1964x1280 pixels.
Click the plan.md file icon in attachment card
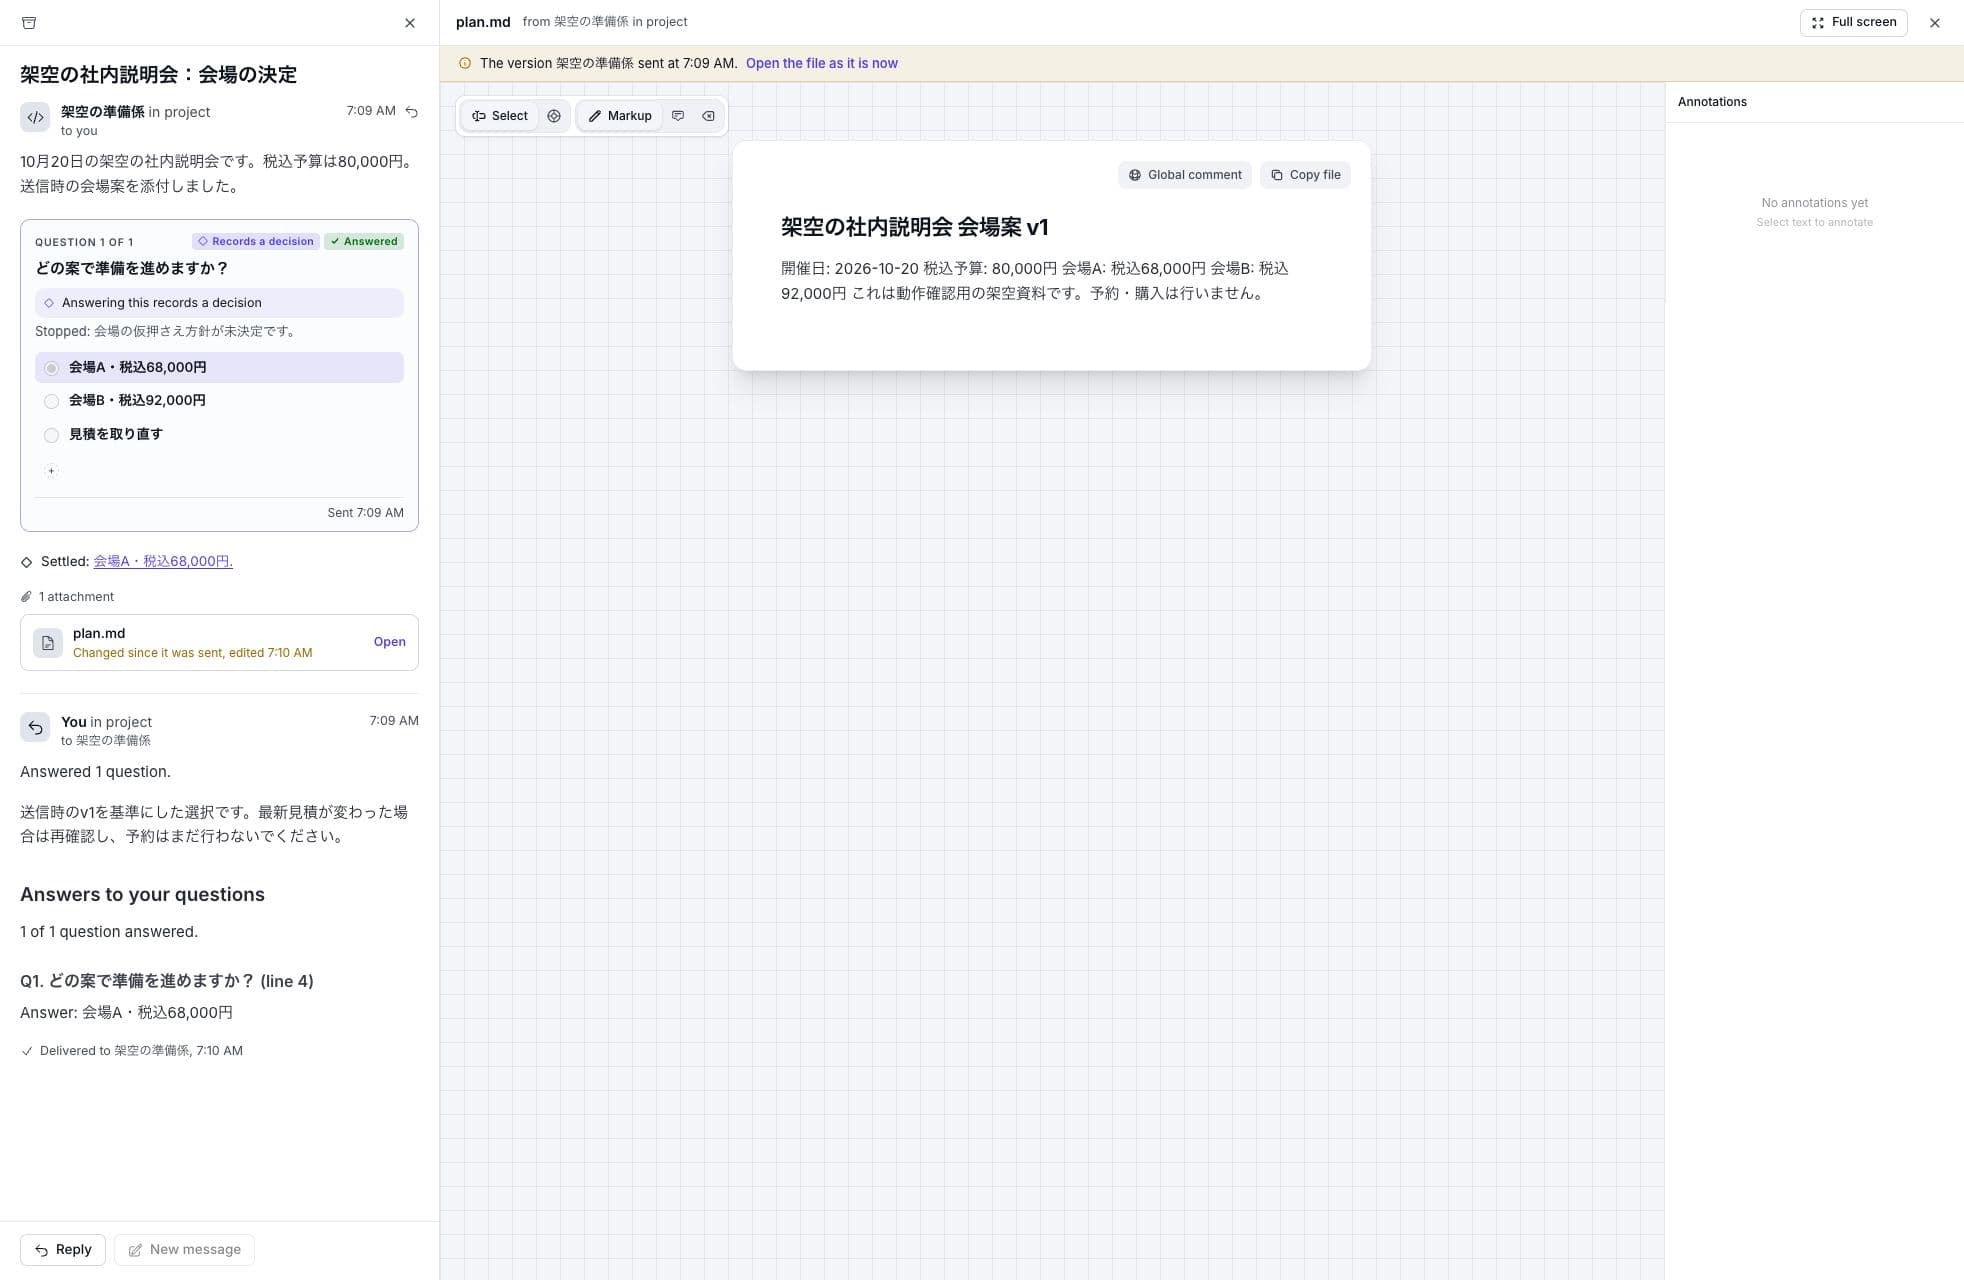click(48, 643)
